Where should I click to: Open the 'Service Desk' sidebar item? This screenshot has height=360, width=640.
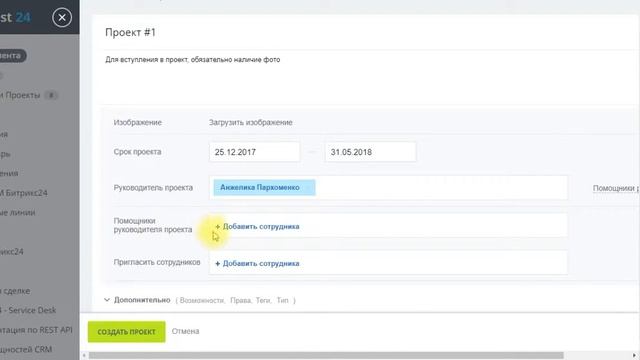(29, 310)
